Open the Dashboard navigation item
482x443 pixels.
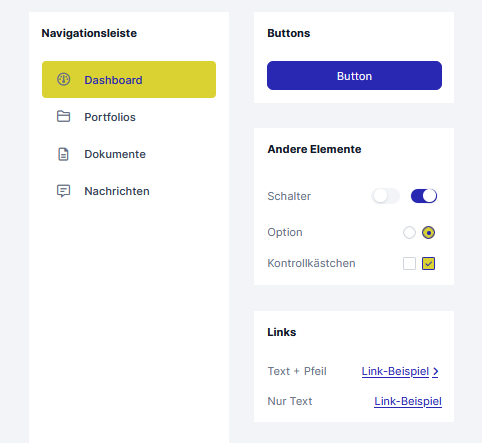point(129,80)
